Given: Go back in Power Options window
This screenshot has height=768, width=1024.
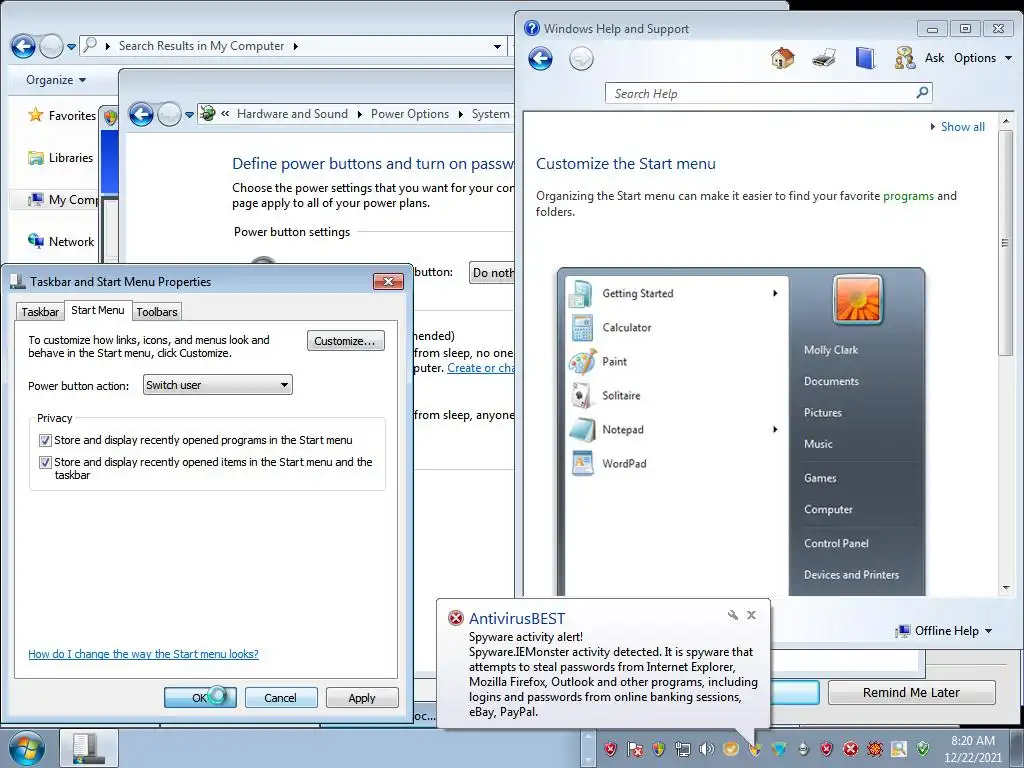Looking at the screenshot, I should pyautogui.click(x=141, y=114).
